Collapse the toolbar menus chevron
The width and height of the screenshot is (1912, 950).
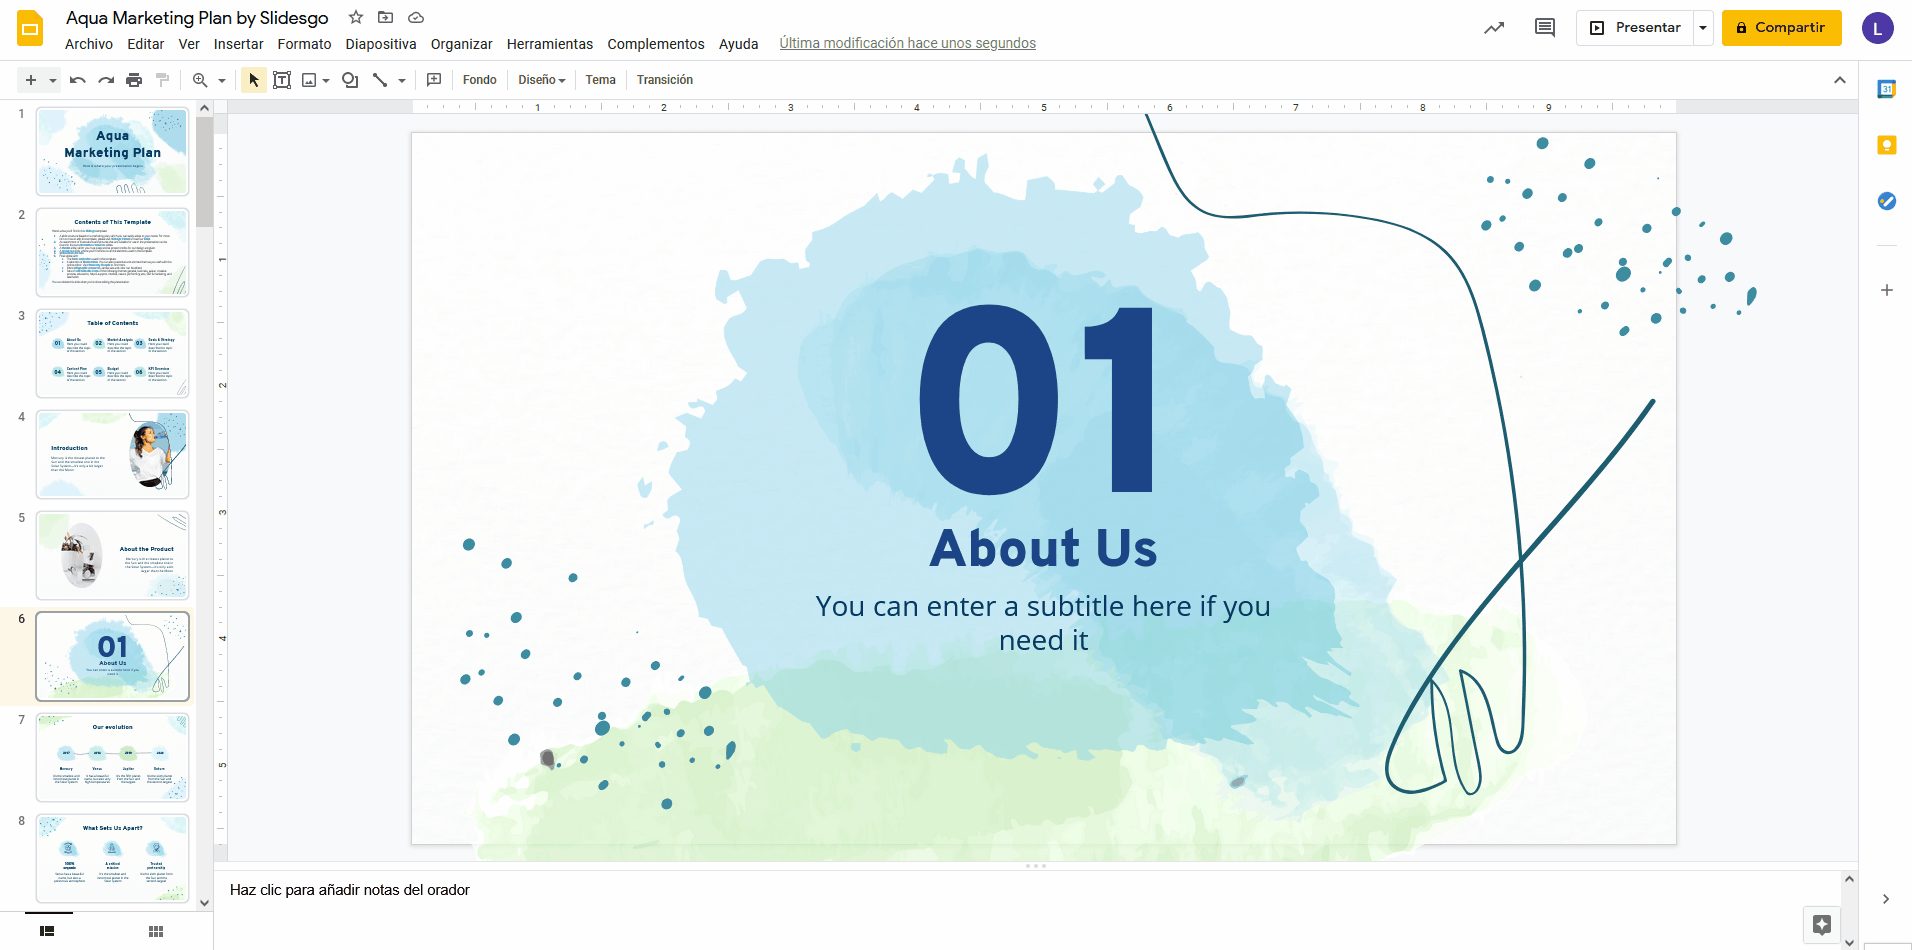[x=1839, y=80]
